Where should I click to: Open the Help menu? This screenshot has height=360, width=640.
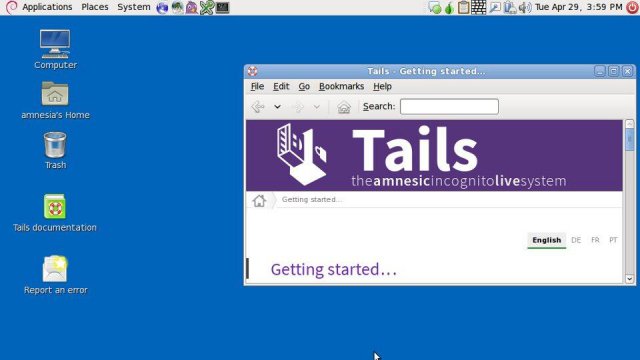pos(382,86)
